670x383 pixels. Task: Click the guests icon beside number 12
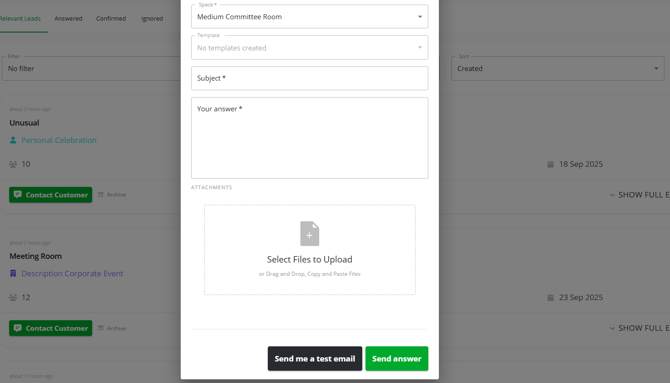click(x=13, y=298)
